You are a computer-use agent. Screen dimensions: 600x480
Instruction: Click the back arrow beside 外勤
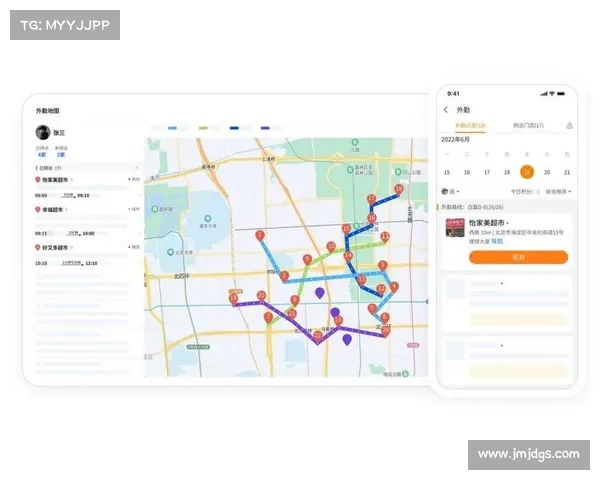click(x=446, y=109)
